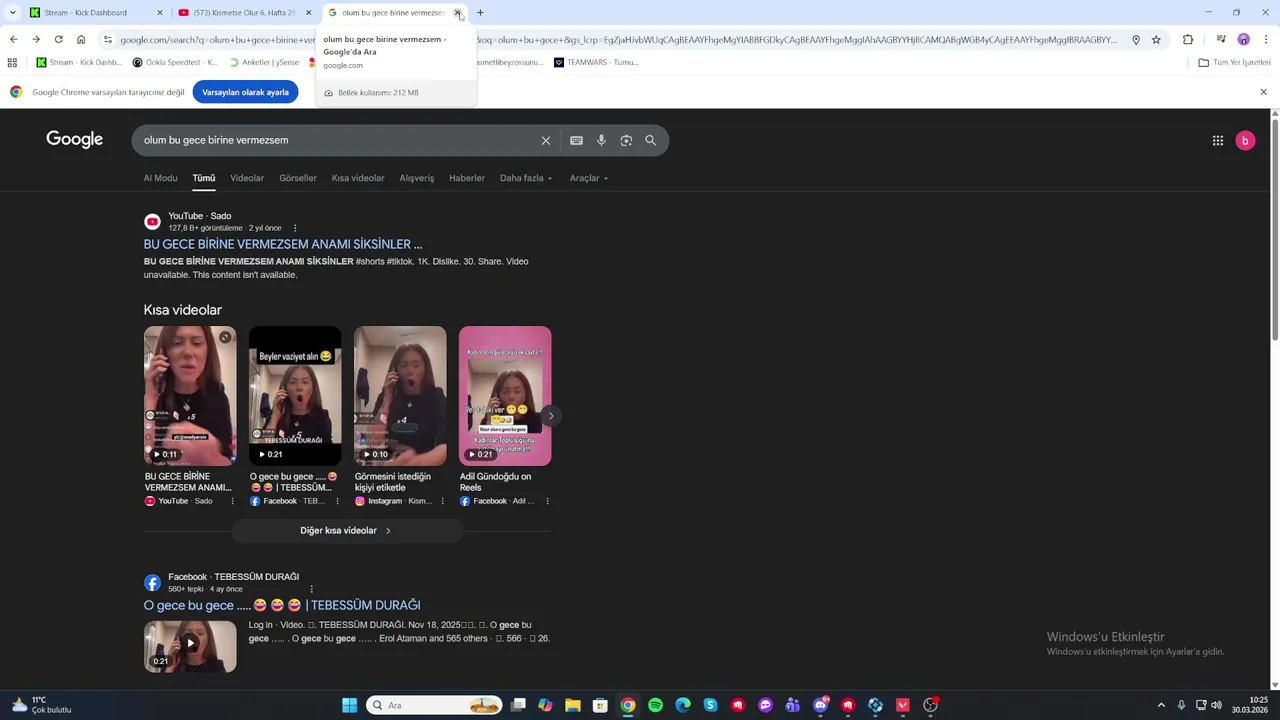Screen dimensions: 1280x720
Task: Go forward in browser history
Action: (36, 40)
